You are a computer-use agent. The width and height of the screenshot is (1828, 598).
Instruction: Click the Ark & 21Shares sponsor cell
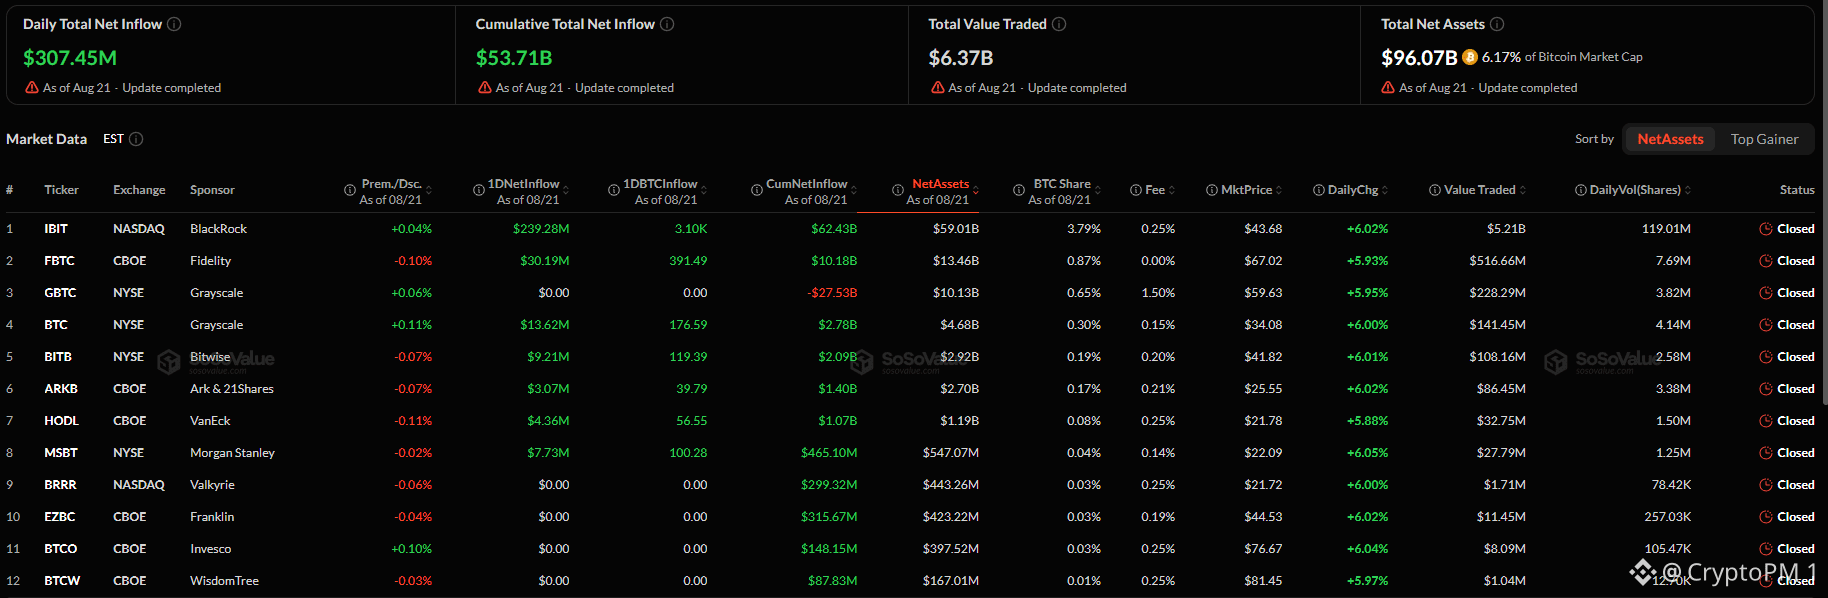click(x=232, y=389)
